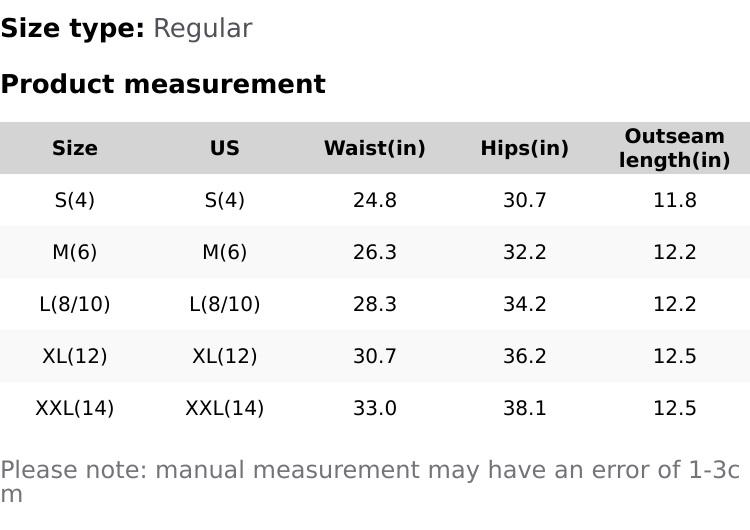Click the manual measurement error note
The image size is (750, 530).
click(x=370, y=471)
